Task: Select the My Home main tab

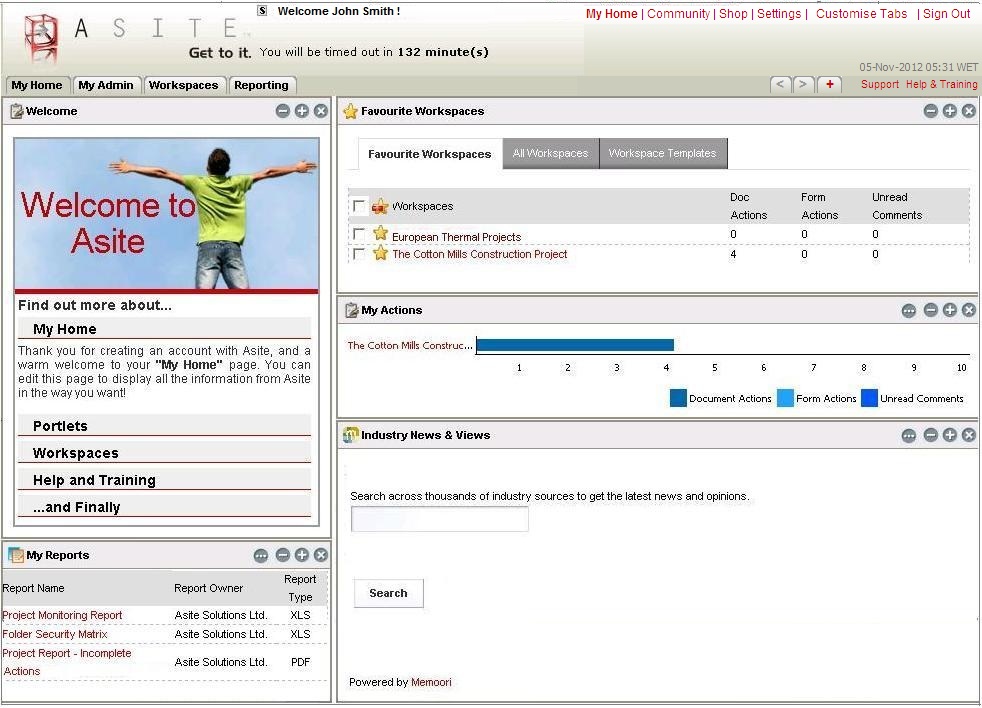Action: (x=37, y=85)
